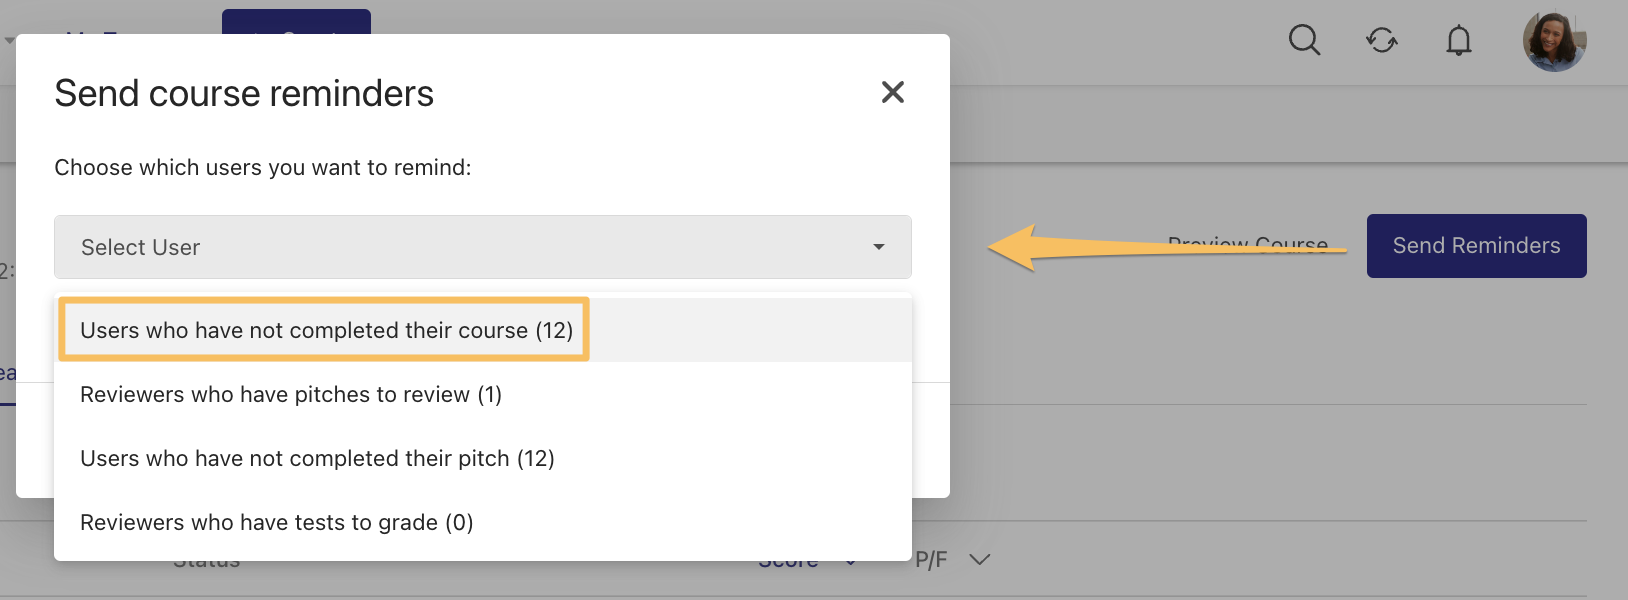Click the caret arrow in Select User field
Image resolution: width=1628 pixels, height=600 pixels.
(x=879, y=247)
